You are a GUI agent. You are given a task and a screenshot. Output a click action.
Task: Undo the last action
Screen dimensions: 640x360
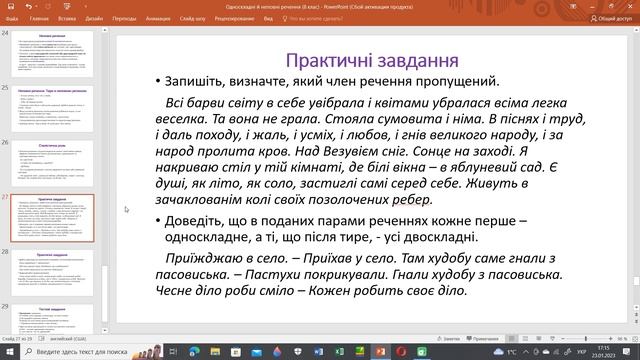(x=28, y=7)
